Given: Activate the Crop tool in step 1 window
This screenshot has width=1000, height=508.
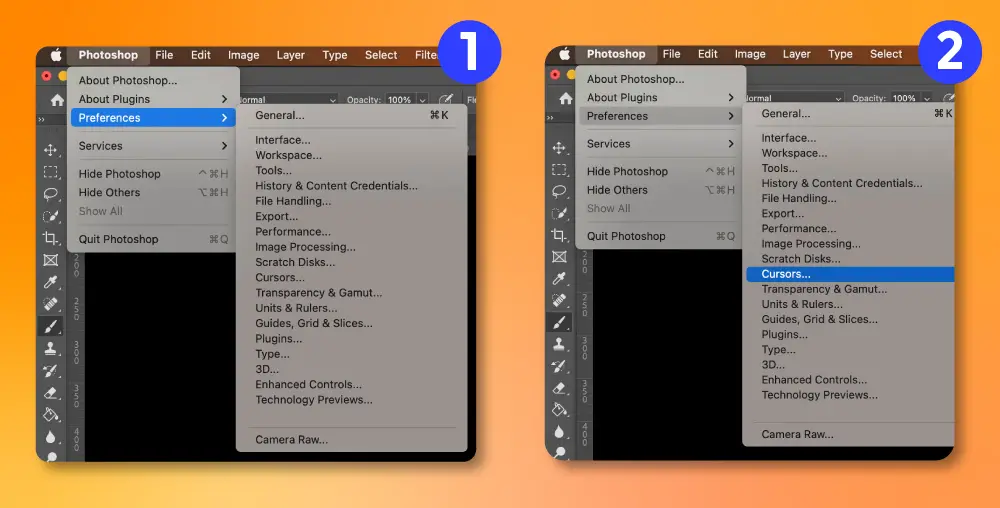Looking at the screenshot, I should tap(50, 238).
